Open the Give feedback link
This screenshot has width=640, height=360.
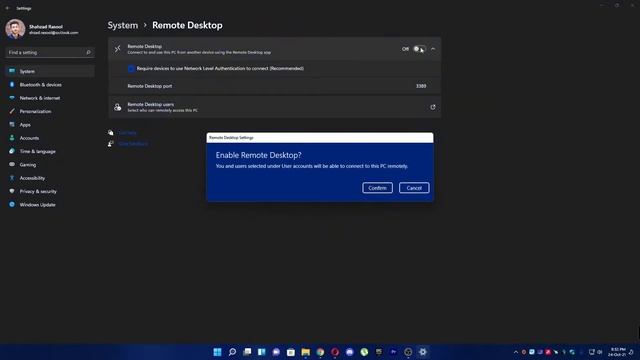133,144
